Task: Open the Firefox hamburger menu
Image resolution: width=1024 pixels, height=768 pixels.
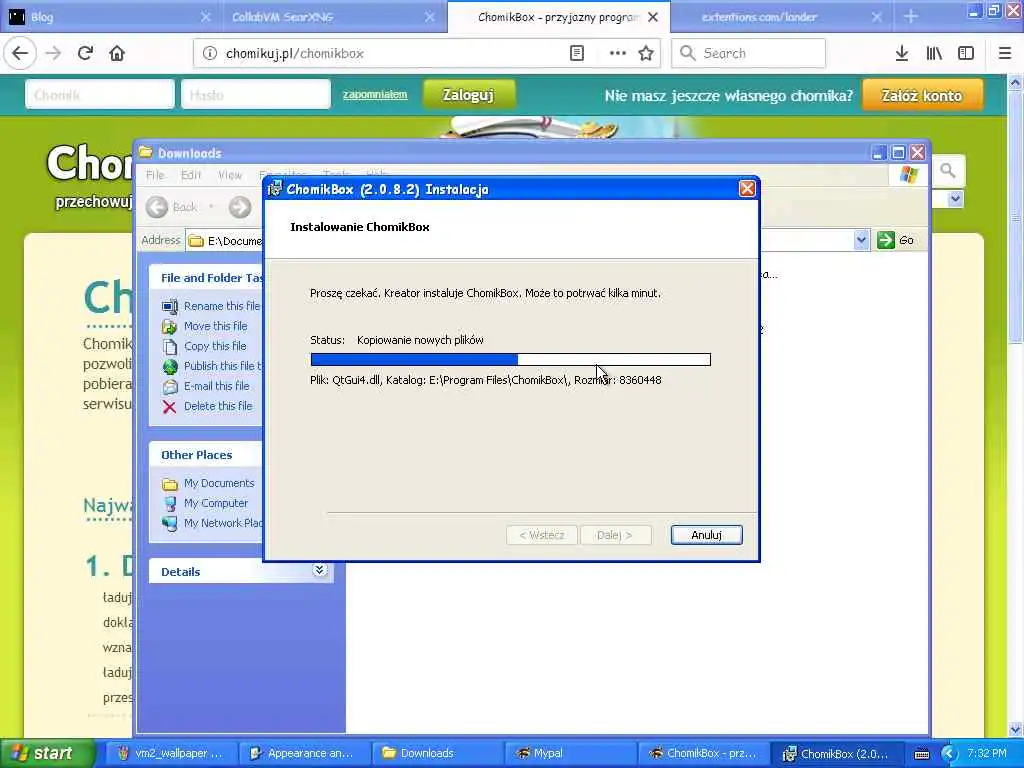Action: click(x=1005, y=54)
